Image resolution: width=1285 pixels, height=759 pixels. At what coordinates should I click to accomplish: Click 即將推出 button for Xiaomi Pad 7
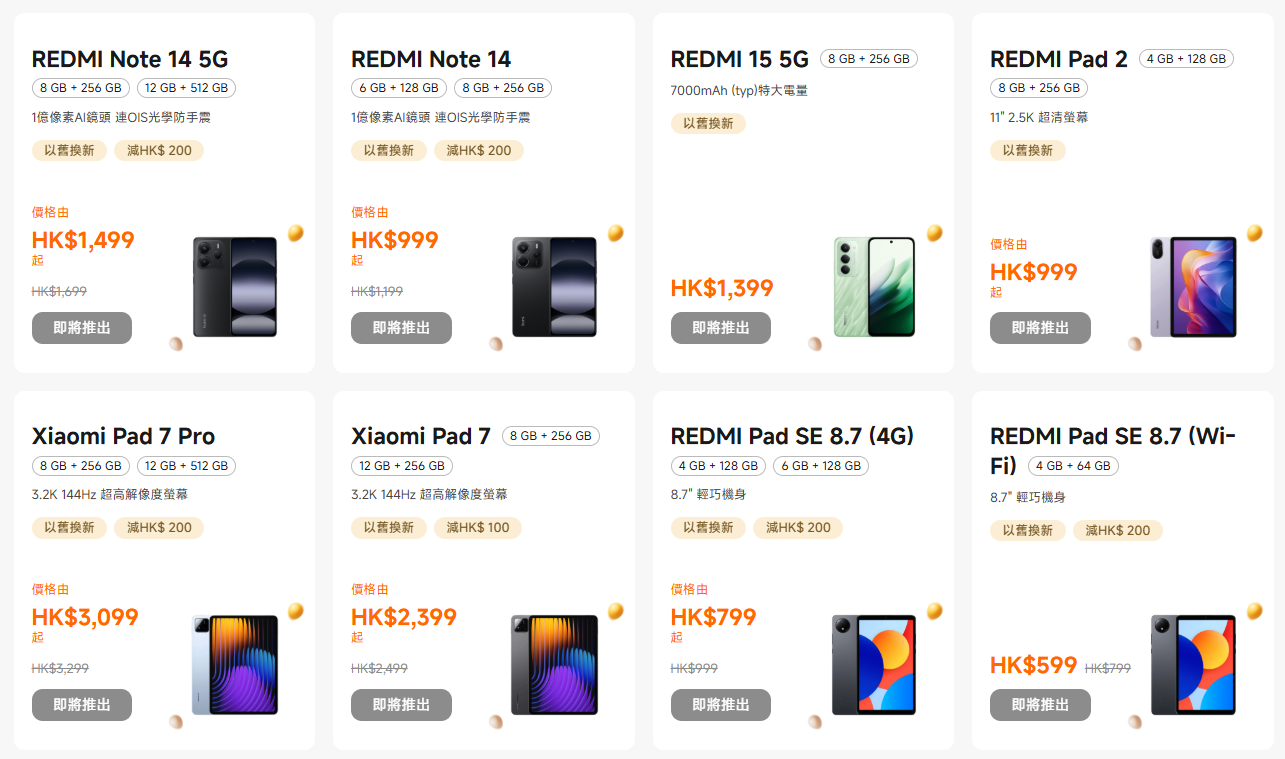pos(401,705)
